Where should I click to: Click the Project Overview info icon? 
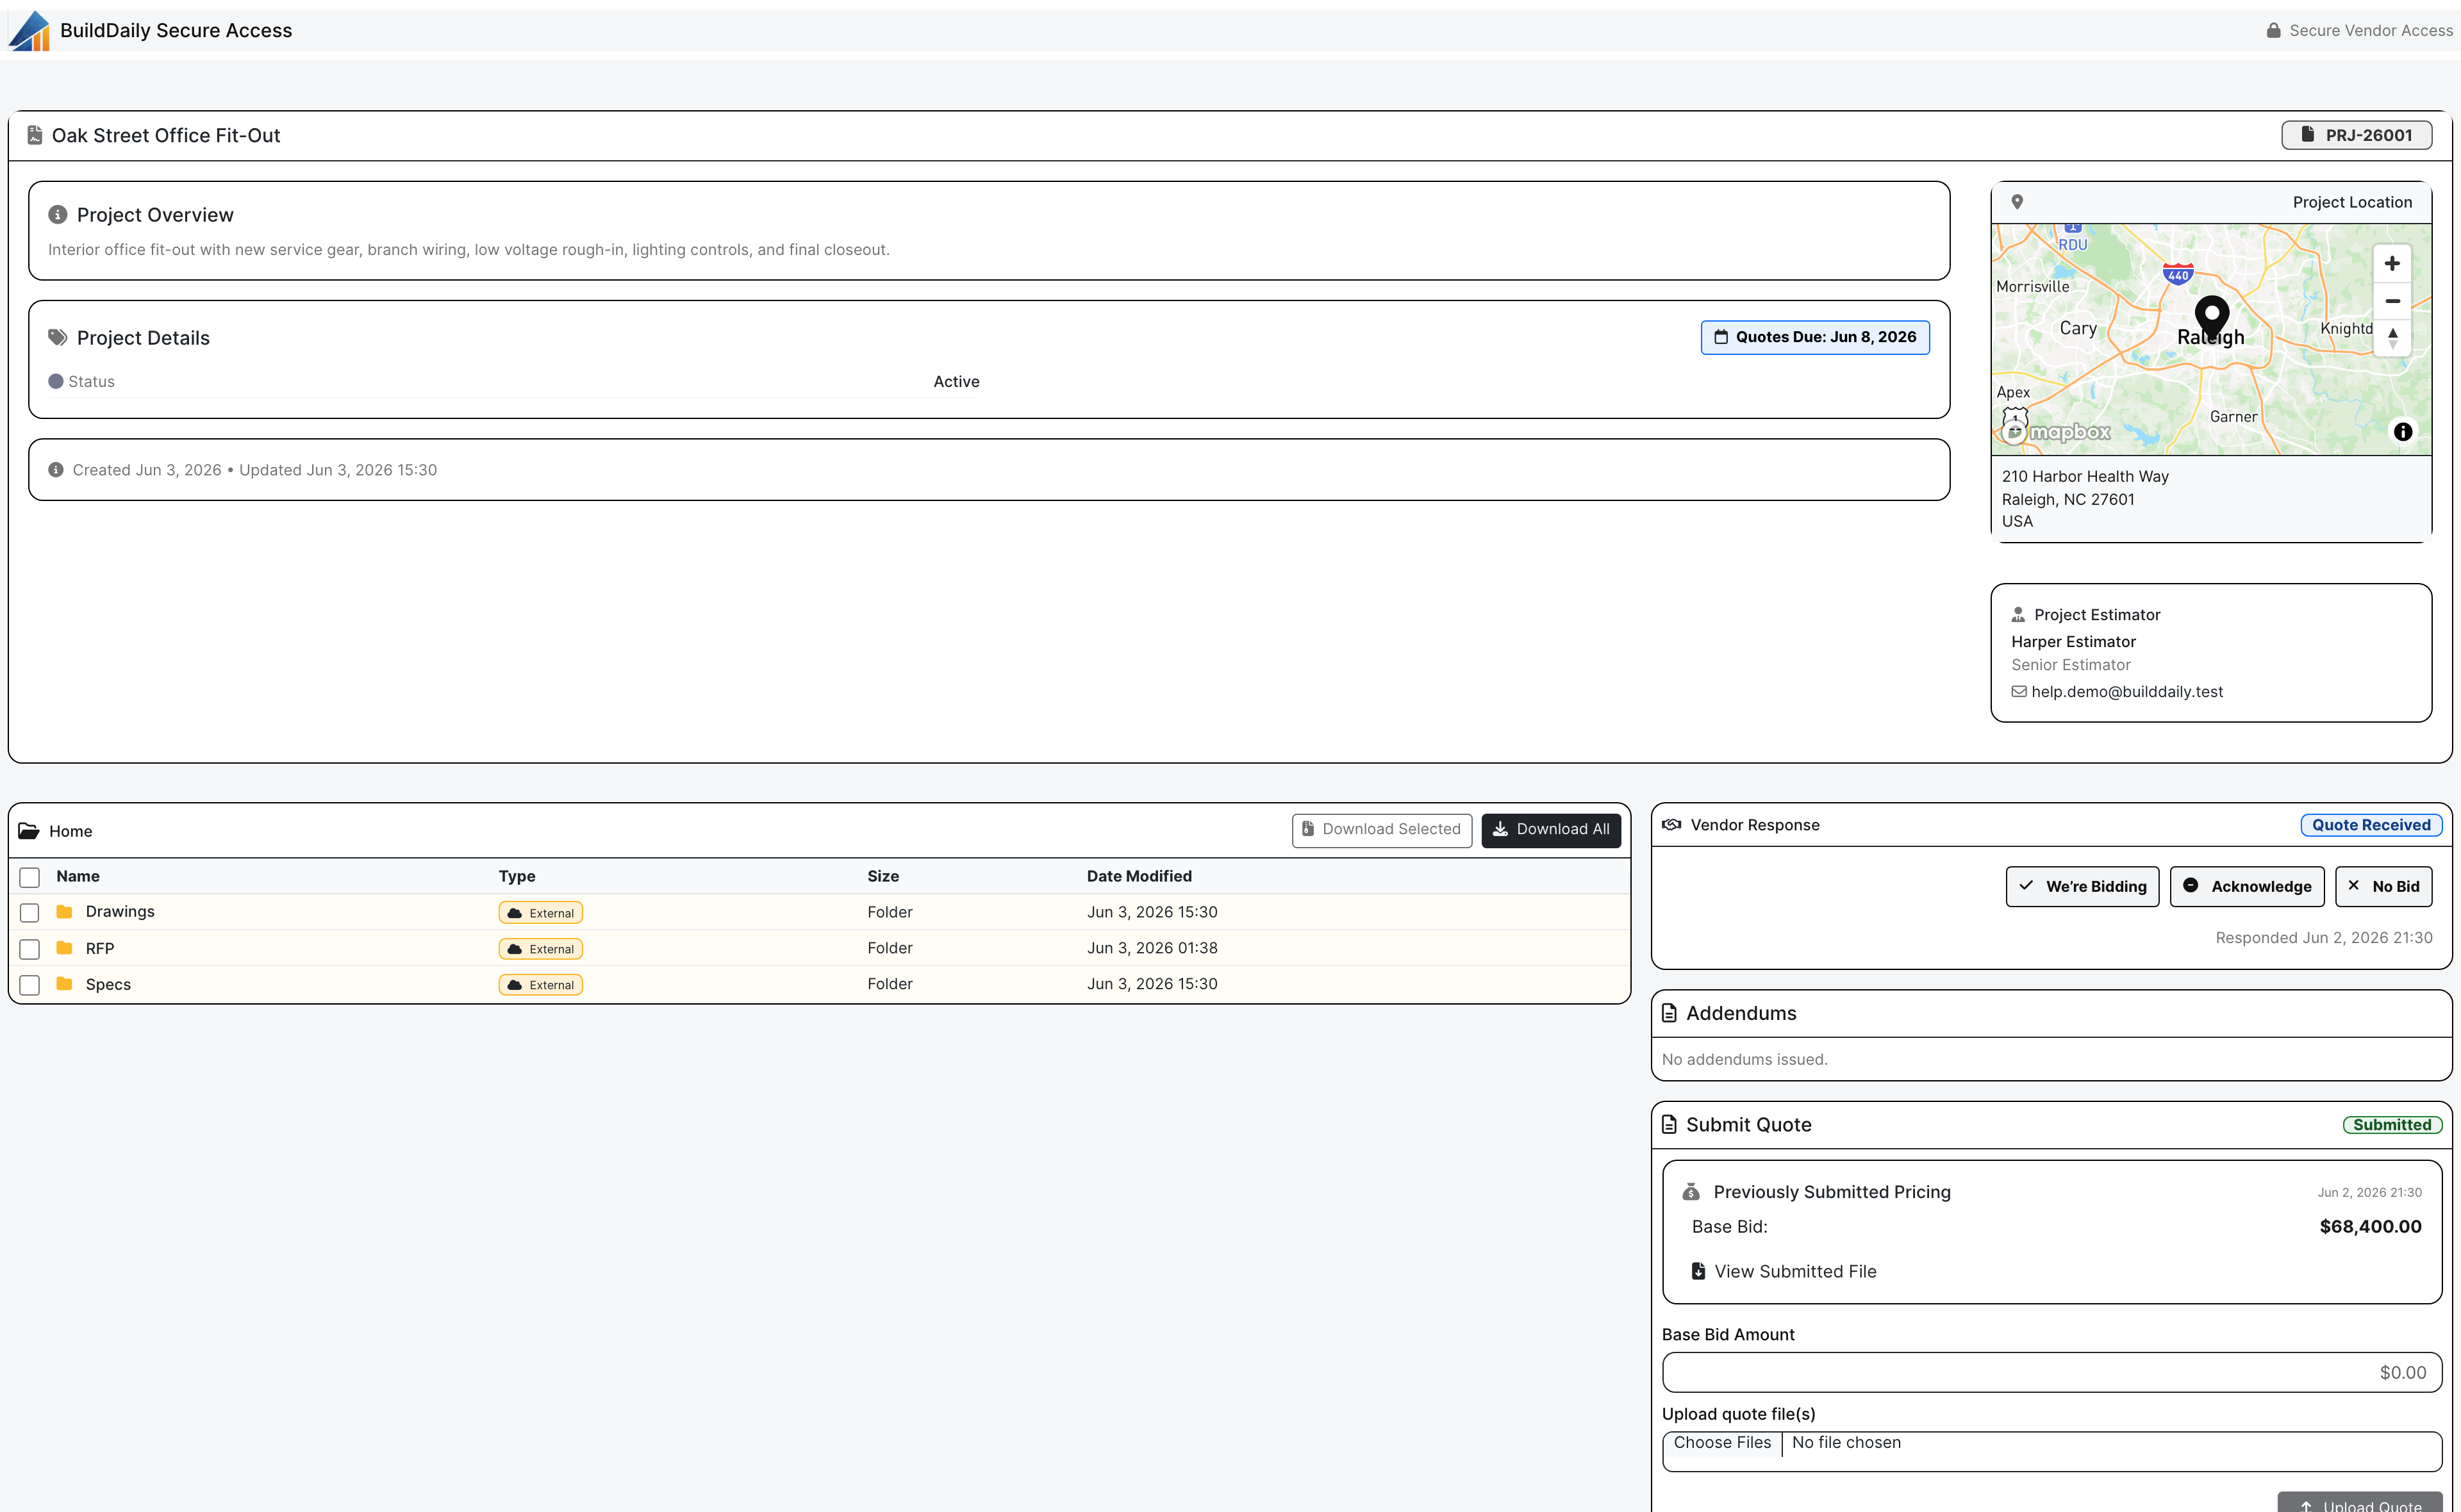click(x=58, y=215)
